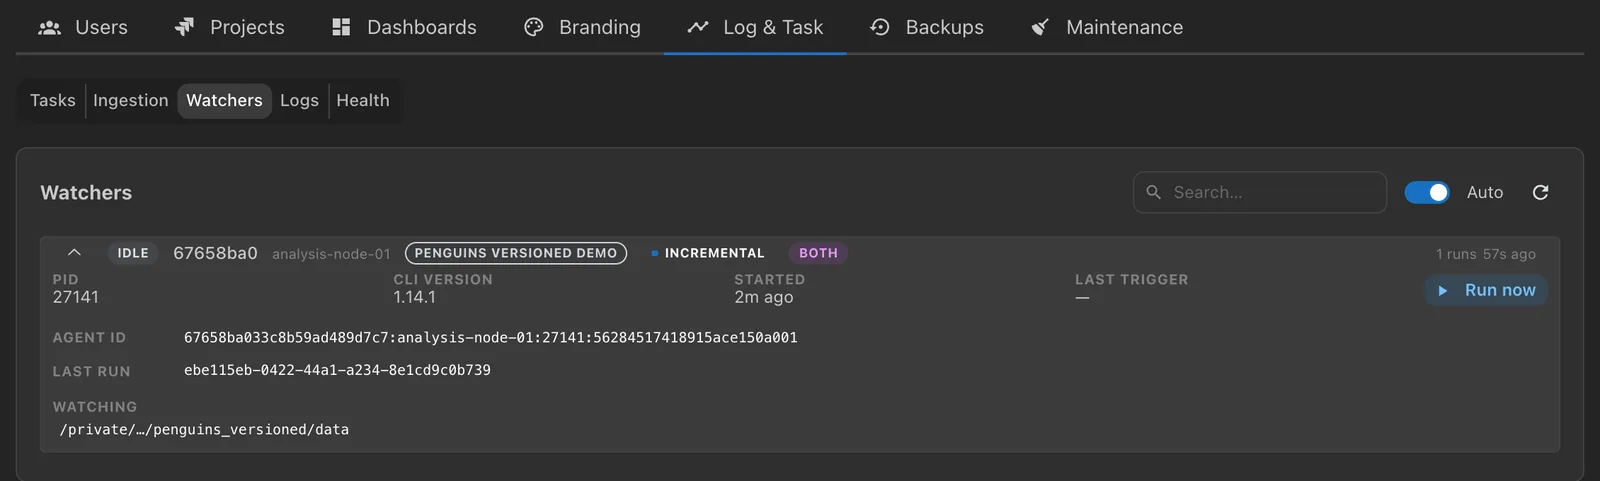Click the search magnifier icon
Image resolution: width=1600 pixels, height=481 pixels.
(1153, 192)
